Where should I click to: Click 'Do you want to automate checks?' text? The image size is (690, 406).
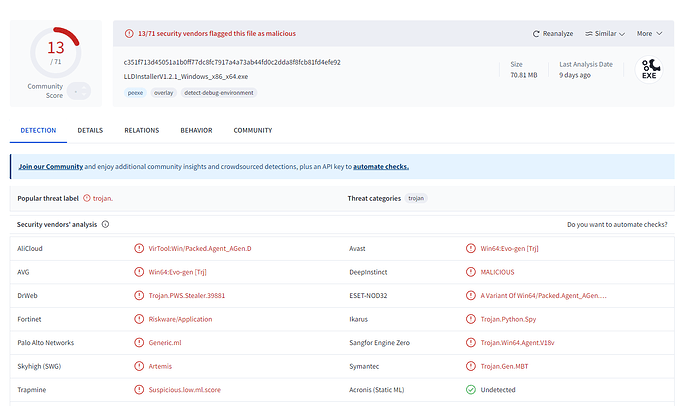click(x=617, y=224)
